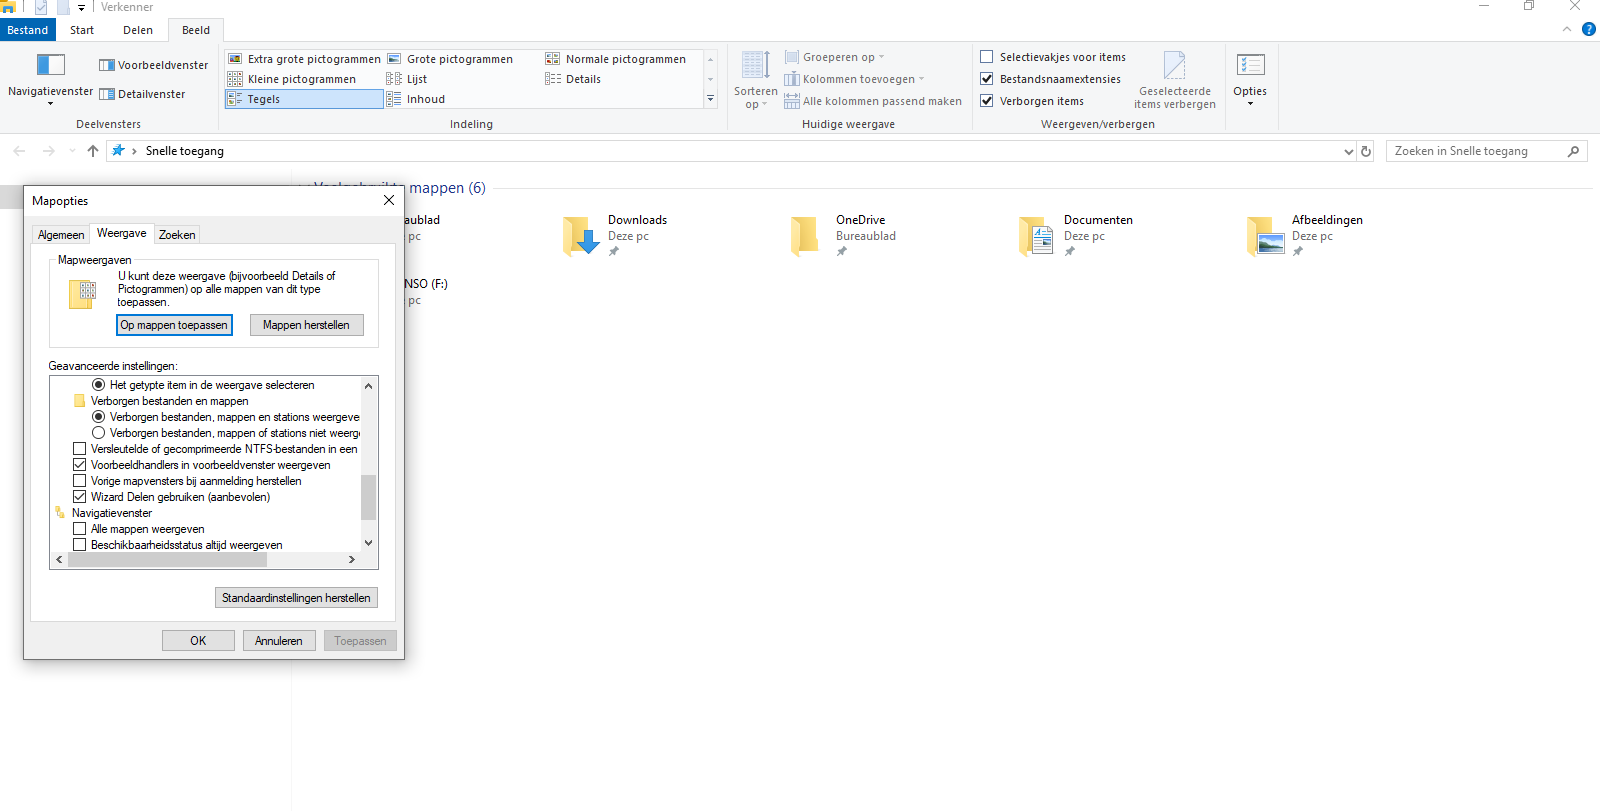Click Standaardinstellingen herstellen button

pyautogui.click(x=296, y=598)
